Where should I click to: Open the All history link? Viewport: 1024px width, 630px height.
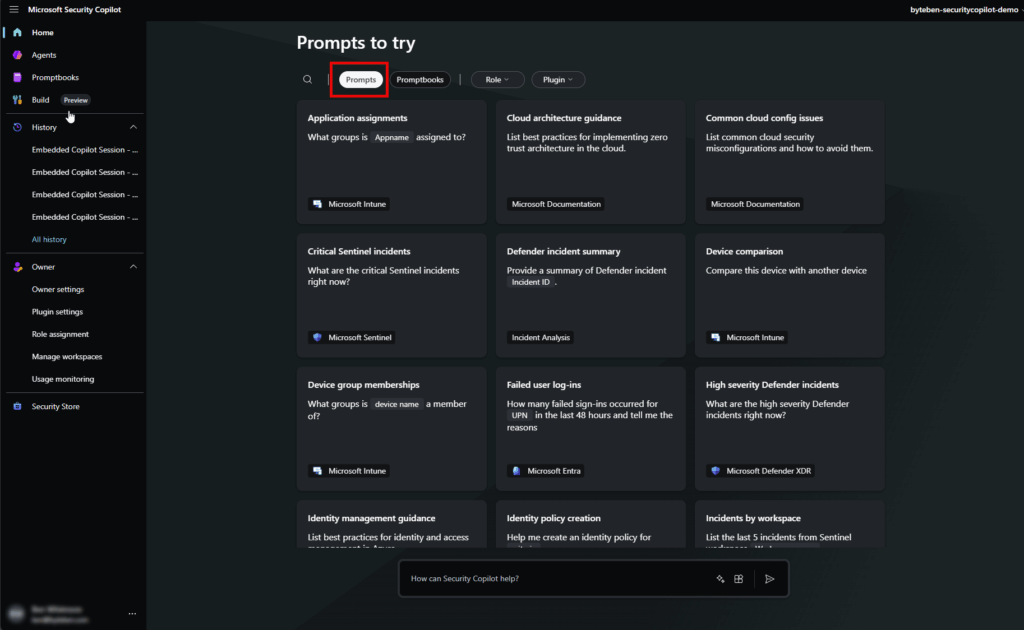(x=49, y=240)
